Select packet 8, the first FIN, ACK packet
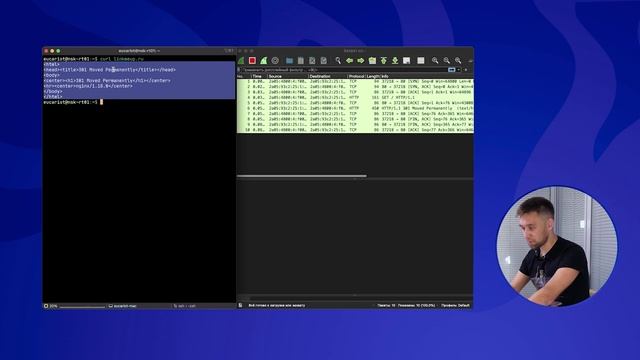The width and height of the screenshot is (640, 360). pyautogui.click(x=355, y=119)
